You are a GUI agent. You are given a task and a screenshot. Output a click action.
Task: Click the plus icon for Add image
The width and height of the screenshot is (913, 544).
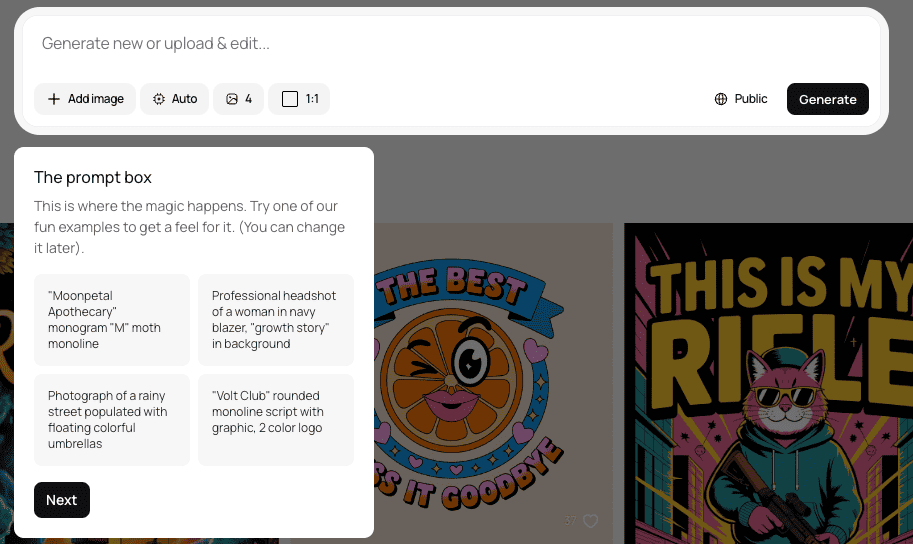[x=54, y=99]
